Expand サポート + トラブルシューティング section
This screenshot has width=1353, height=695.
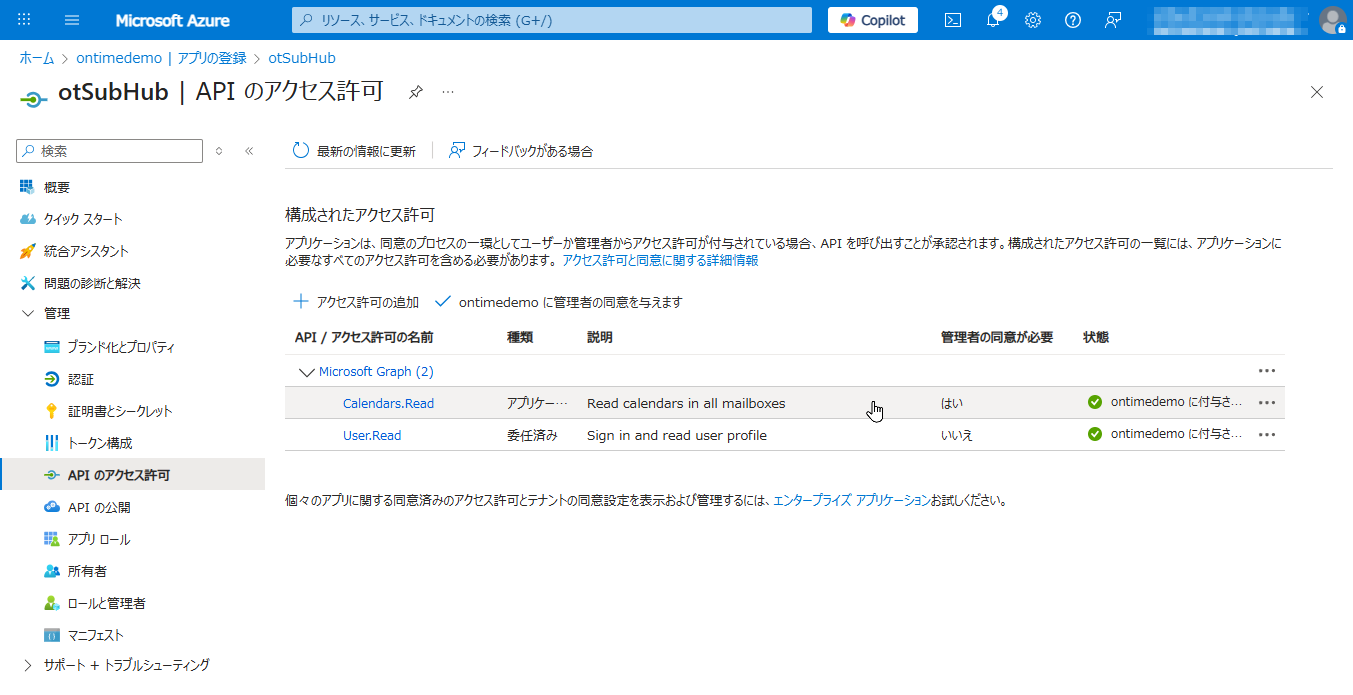(27, 665)
